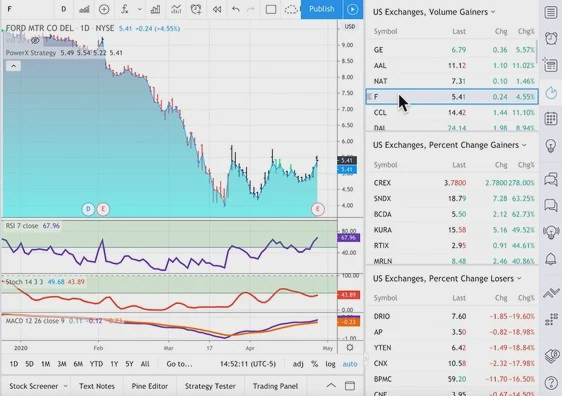Open the Trading Panel tab
The image size is (562, 396).
tap(275, 386)
